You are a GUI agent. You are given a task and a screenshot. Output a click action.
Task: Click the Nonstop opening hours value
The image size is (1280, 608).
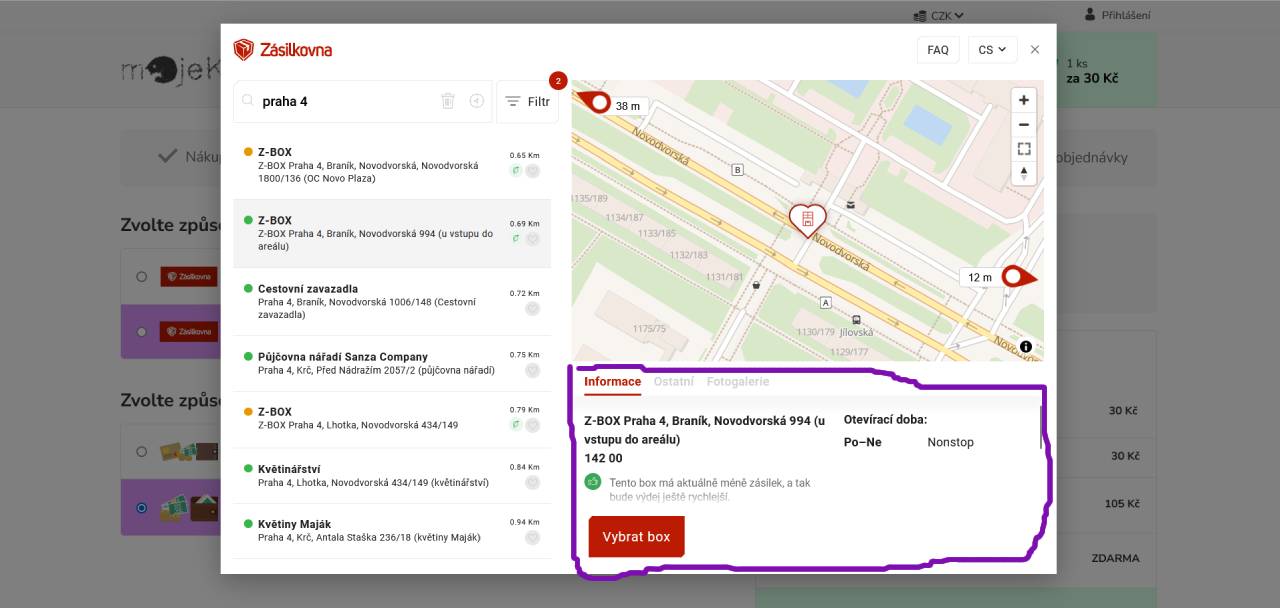pyautogui.click(x=950, y=442)
